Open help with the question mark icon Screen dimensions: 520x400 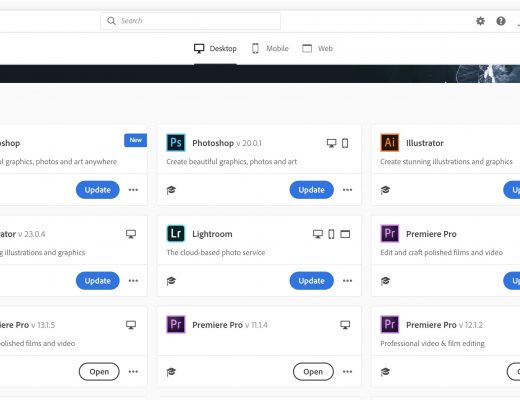(501, 21)
